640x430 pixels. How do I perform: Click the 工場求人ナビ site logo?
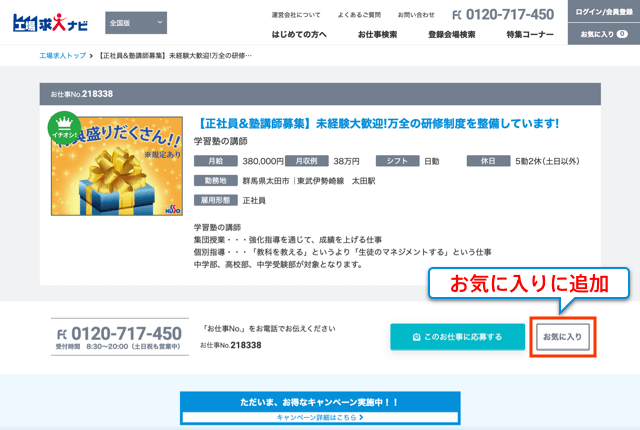pos(50,22)
